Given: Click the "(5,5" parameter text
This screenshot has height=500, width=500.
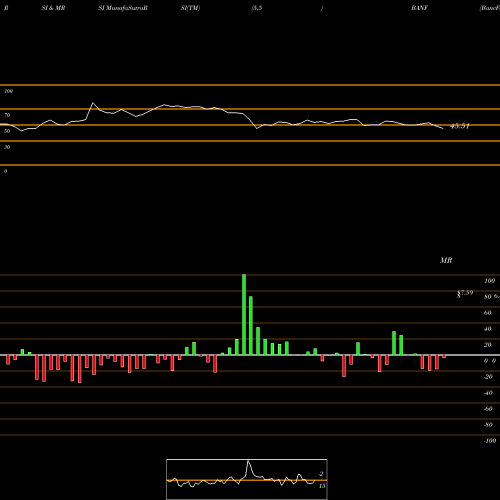Looking at the screenshot, I should [x=257, y=8].
